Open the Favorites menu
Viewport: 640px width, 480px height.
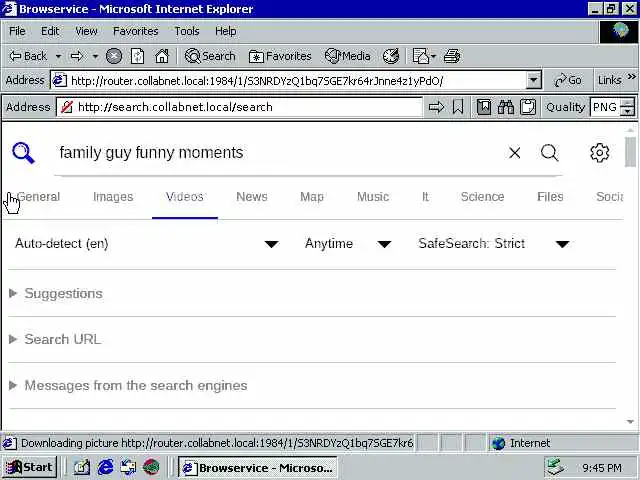pos(136,31)
